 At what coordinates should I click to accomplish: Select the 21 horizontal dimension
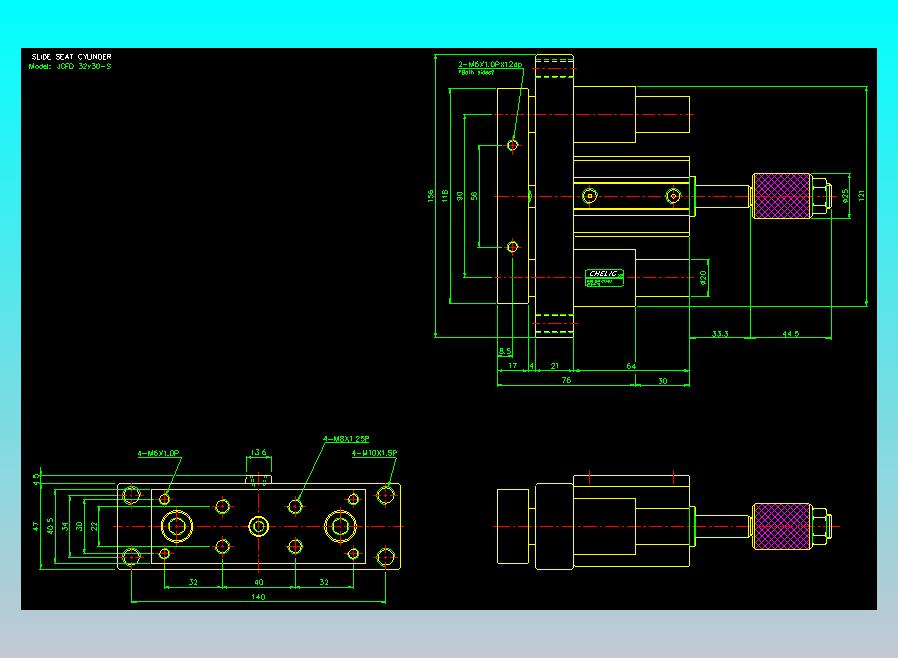pyautogui.click(x=554, y=365)
